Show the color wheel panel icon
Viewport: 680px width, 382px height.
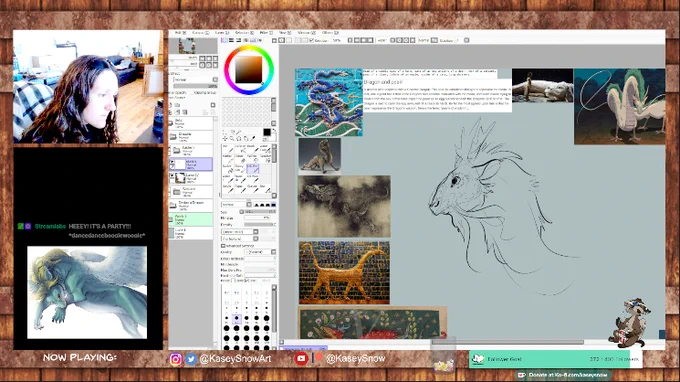click(x=224, y=40)
